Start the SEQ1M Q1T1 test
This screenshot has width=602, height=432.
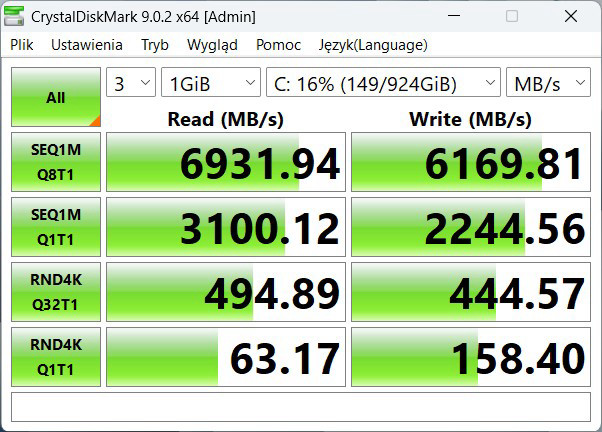coord(55,227)
